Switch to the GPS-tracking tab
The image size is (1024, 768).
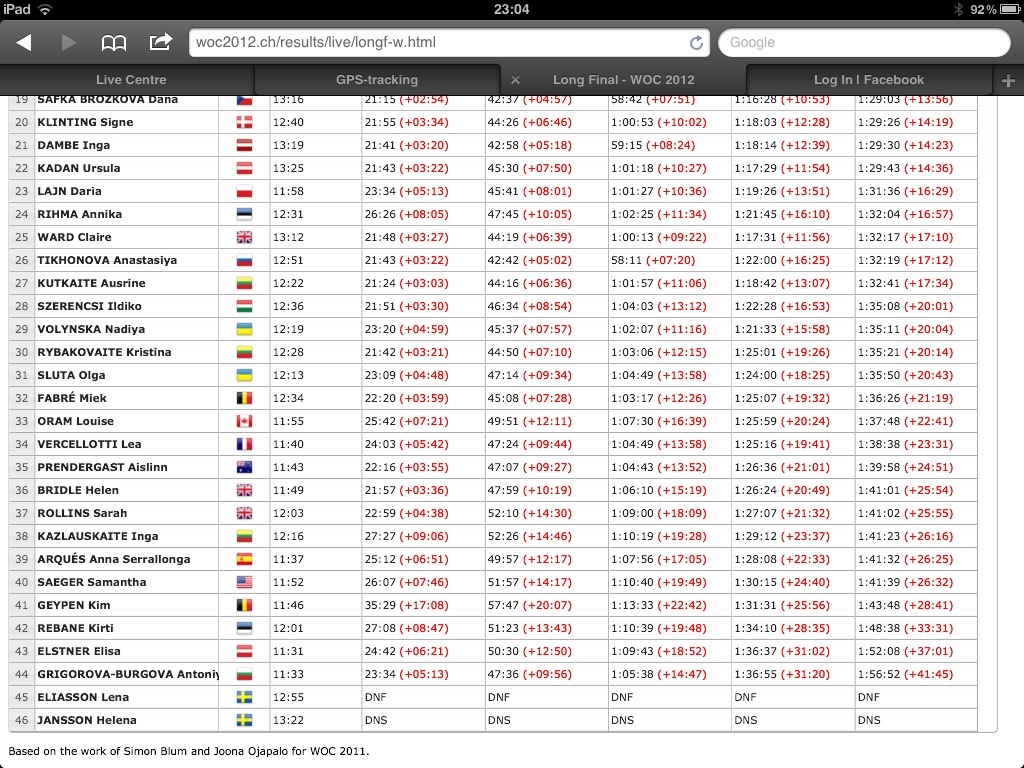[376, 80]
